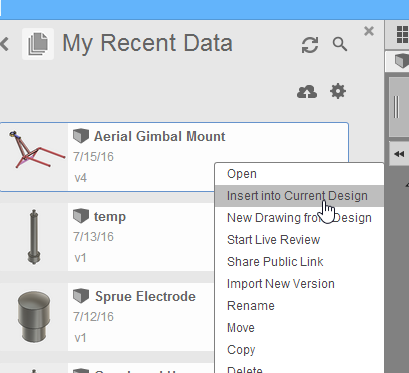
Task: Select the Aerial Gimbal Mount thumbnail
Action: click(x=34, y=157)
